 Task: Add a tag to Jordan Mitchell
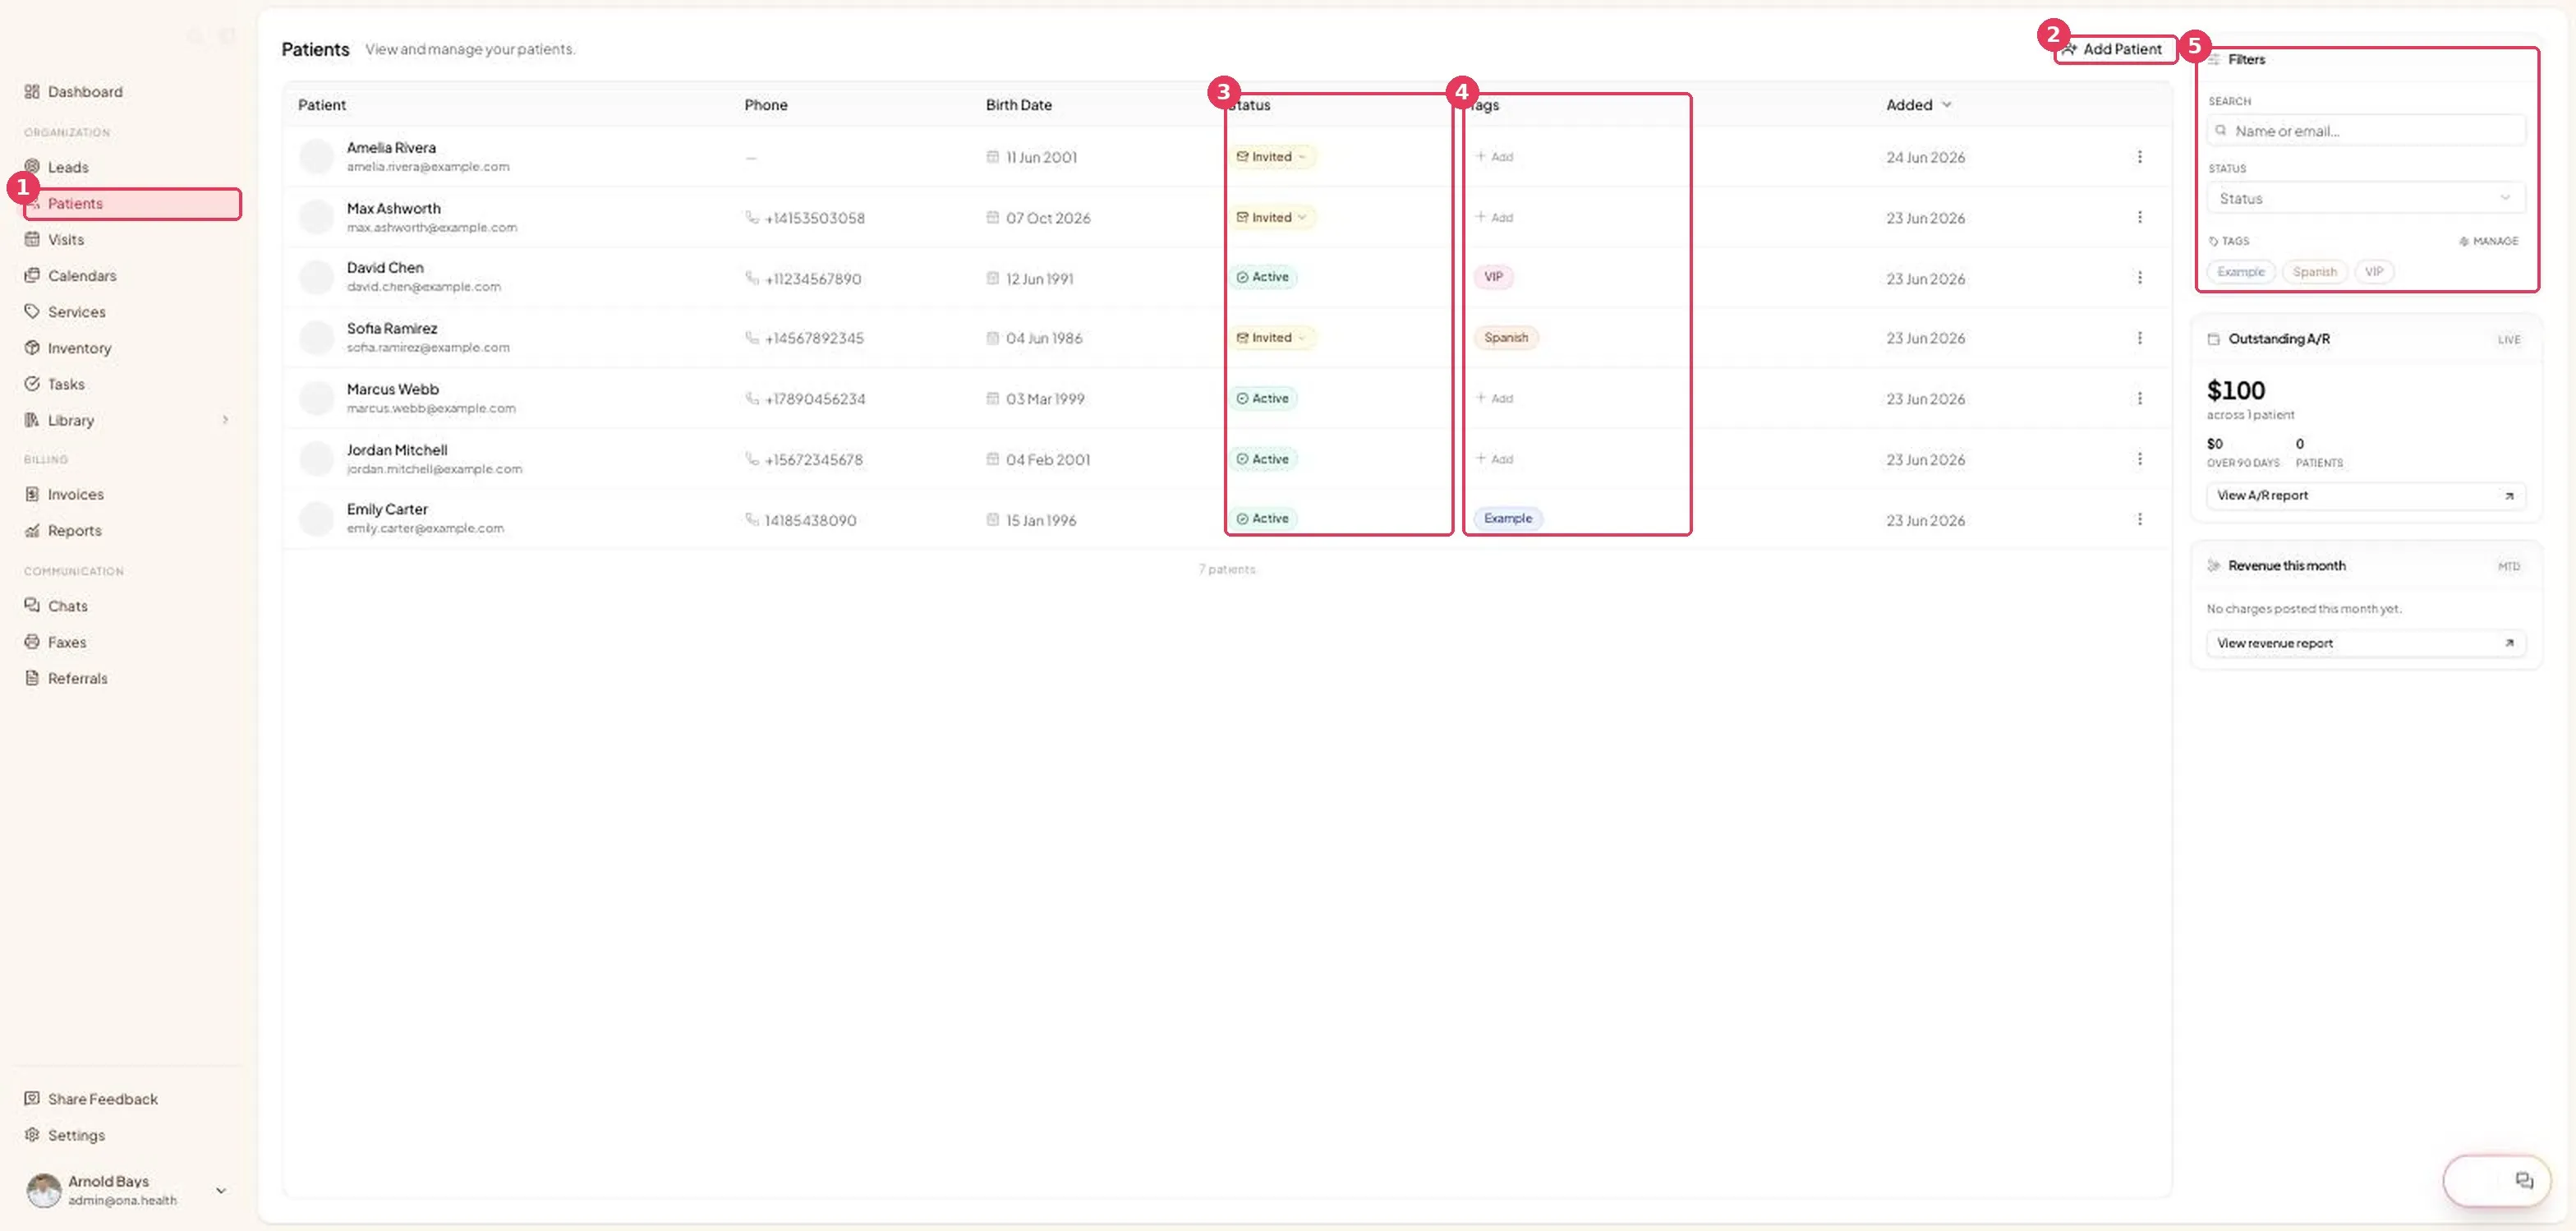[x=1494, y=459]
